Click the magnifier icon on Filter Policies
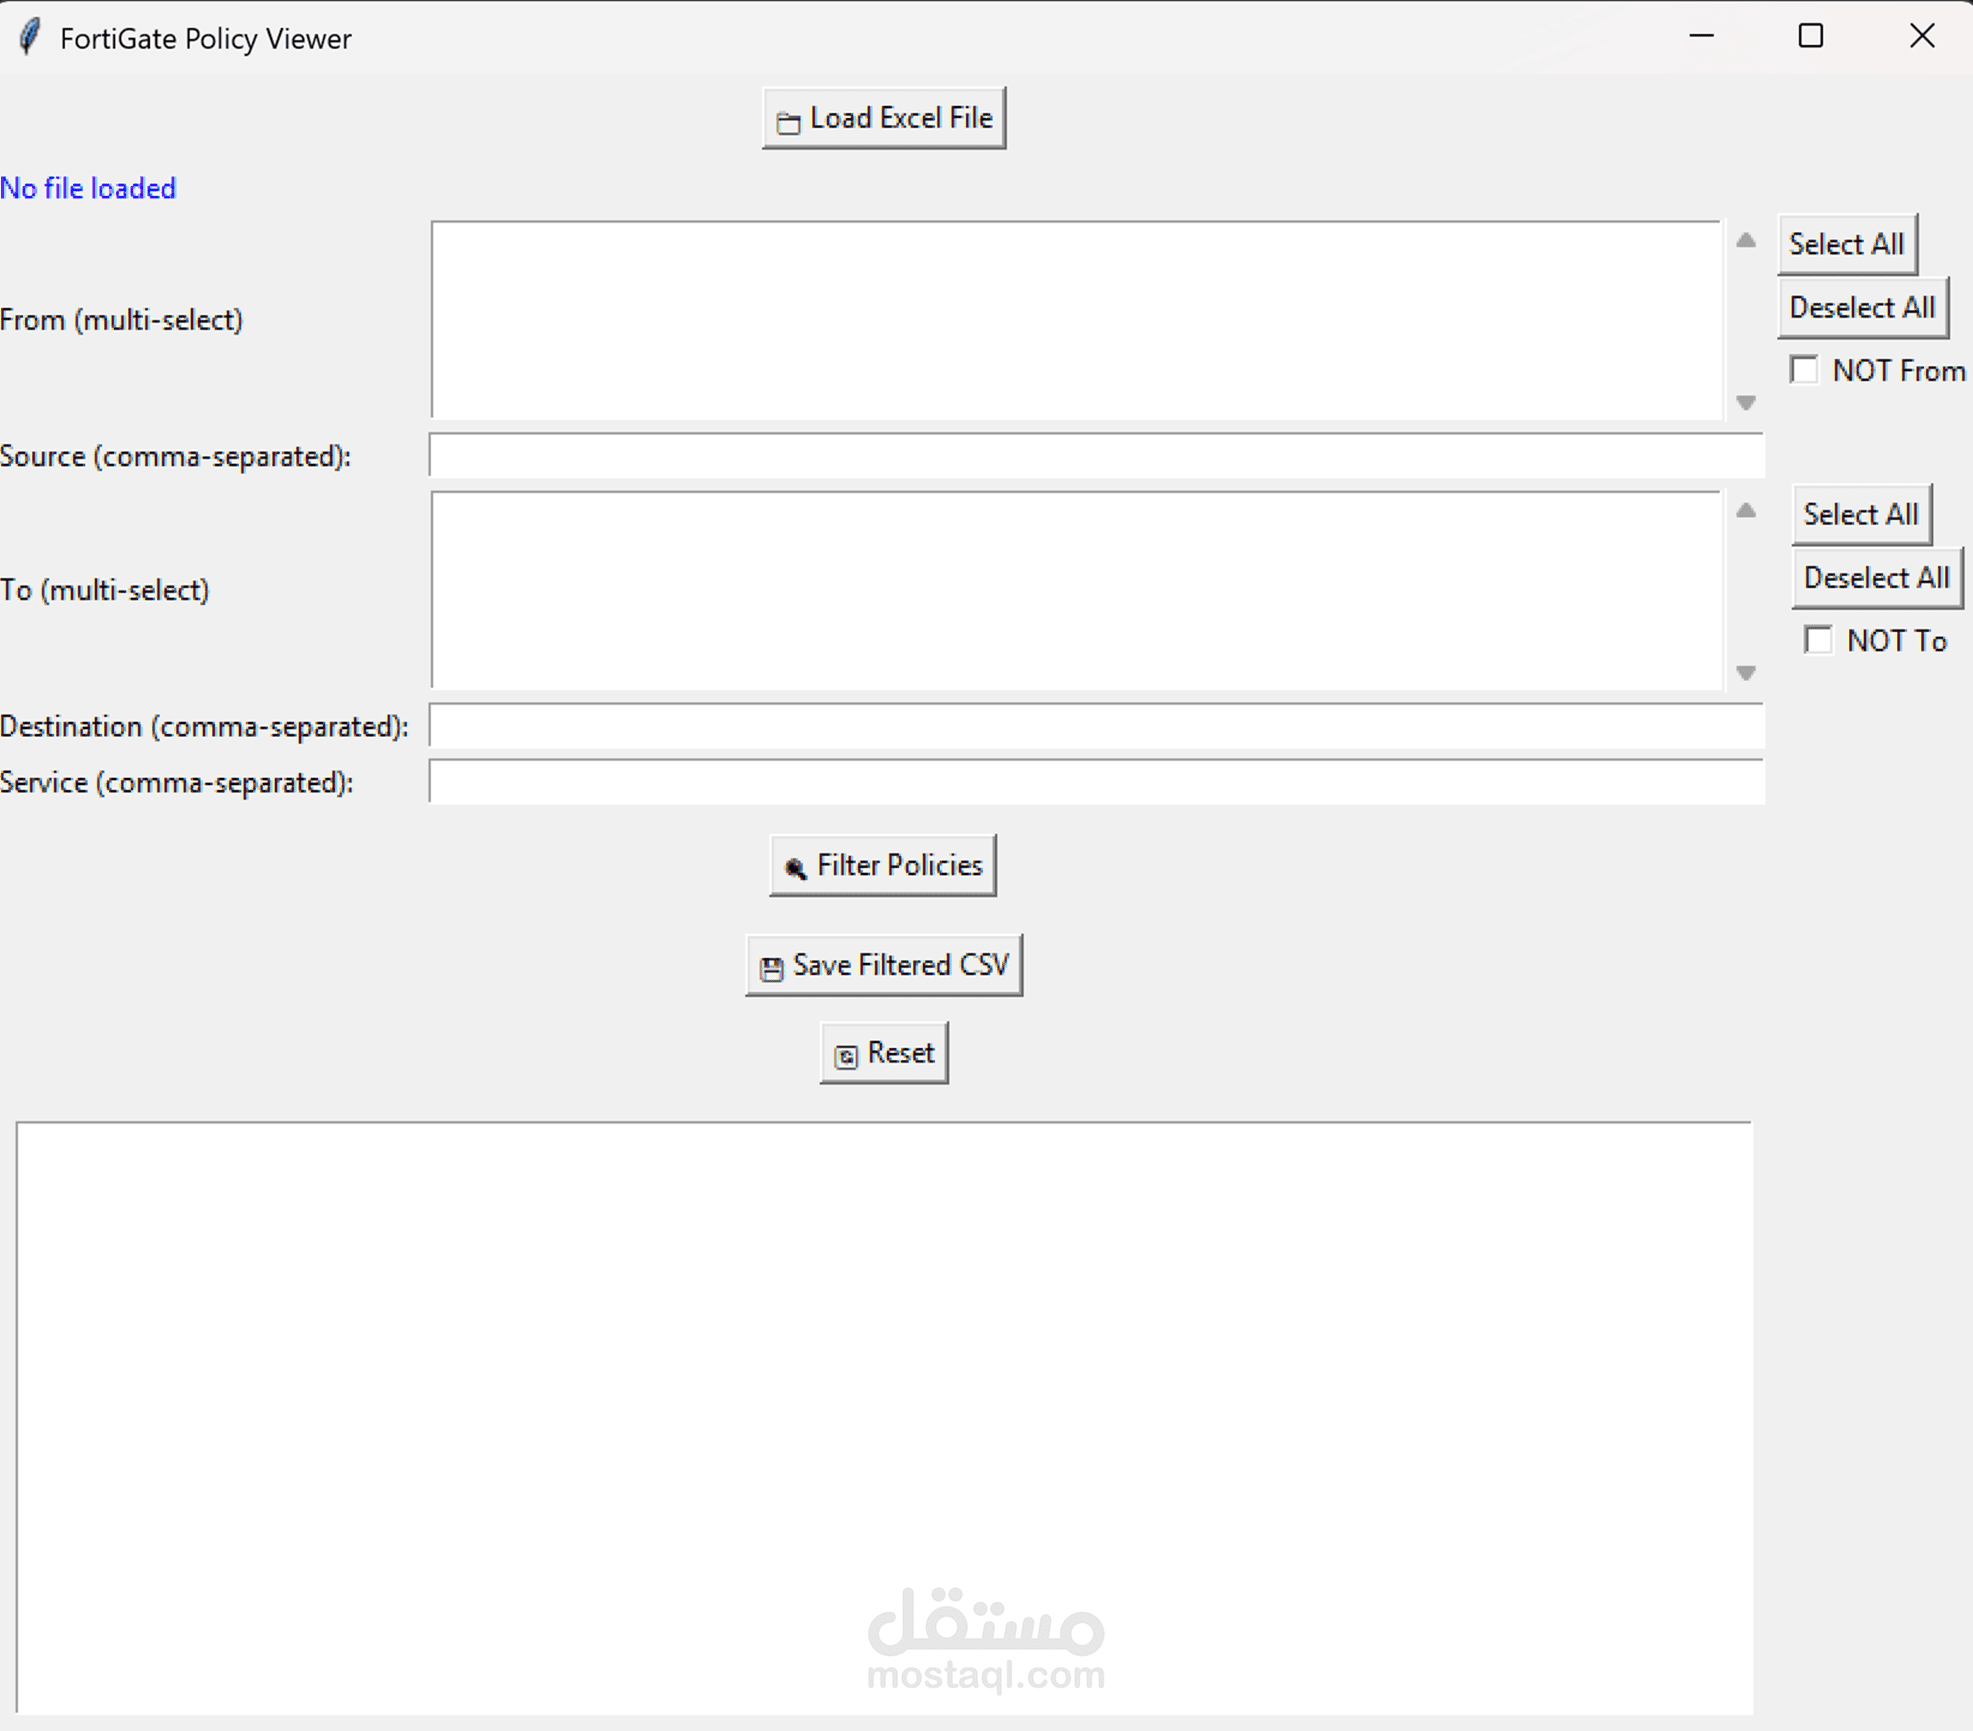 point(795,868)
